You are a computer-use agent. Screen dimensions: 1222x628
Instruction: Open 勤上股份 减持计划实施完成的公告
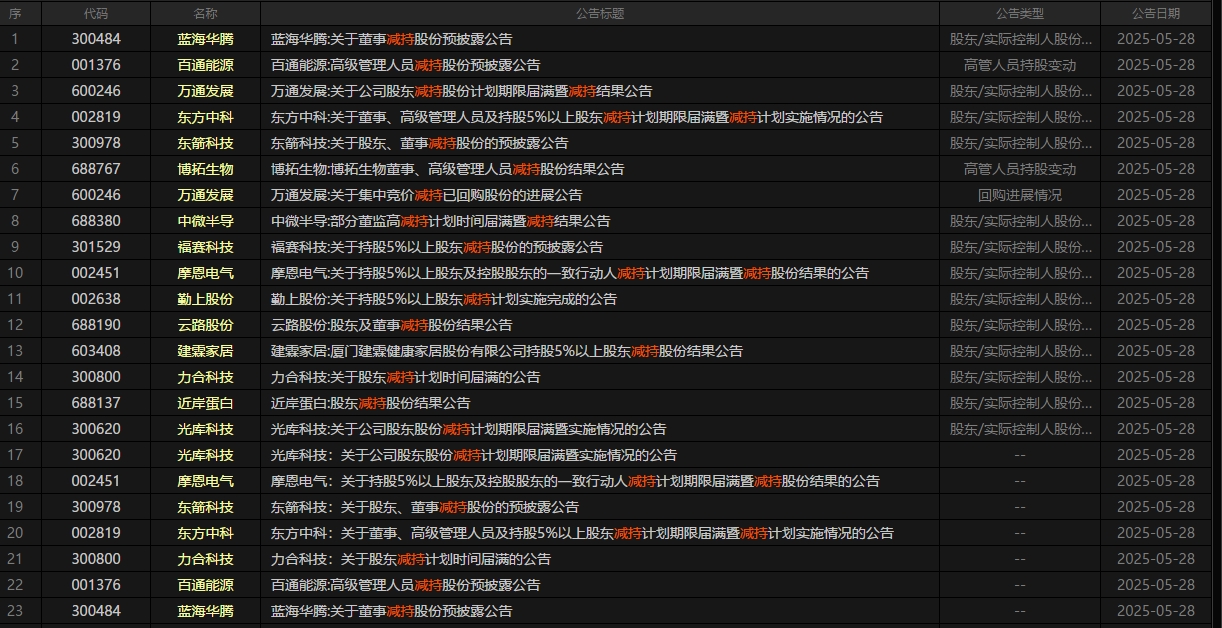point(444,299)
